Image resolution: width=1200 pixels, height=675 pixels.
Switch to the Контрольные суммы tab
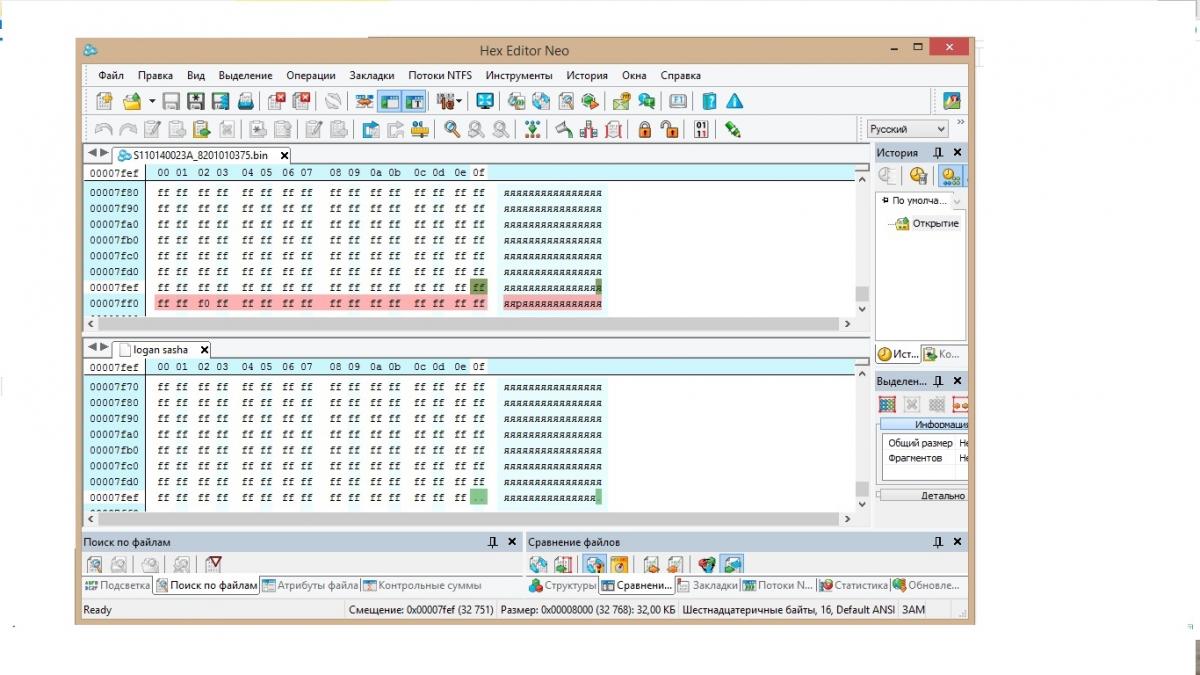tap(422, 586)
